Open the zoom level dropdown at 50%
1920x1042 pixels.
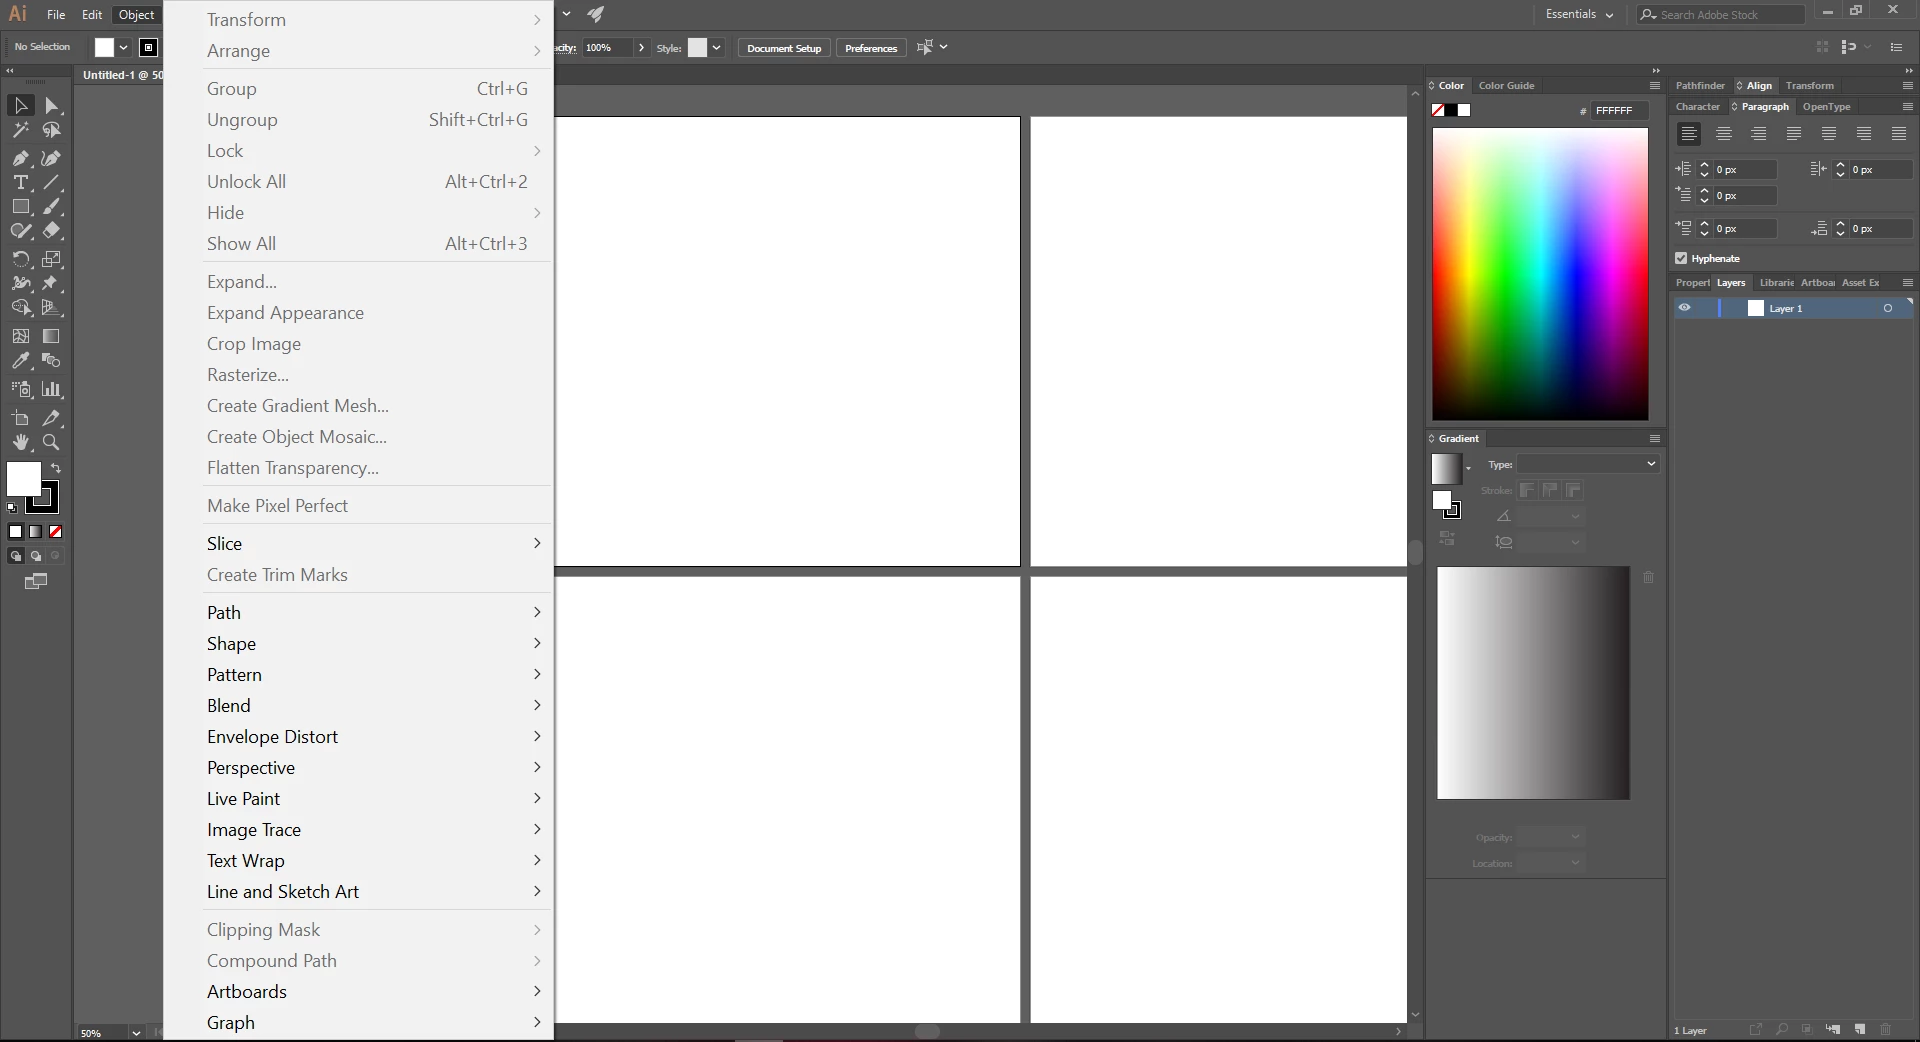pos(136,1033)
